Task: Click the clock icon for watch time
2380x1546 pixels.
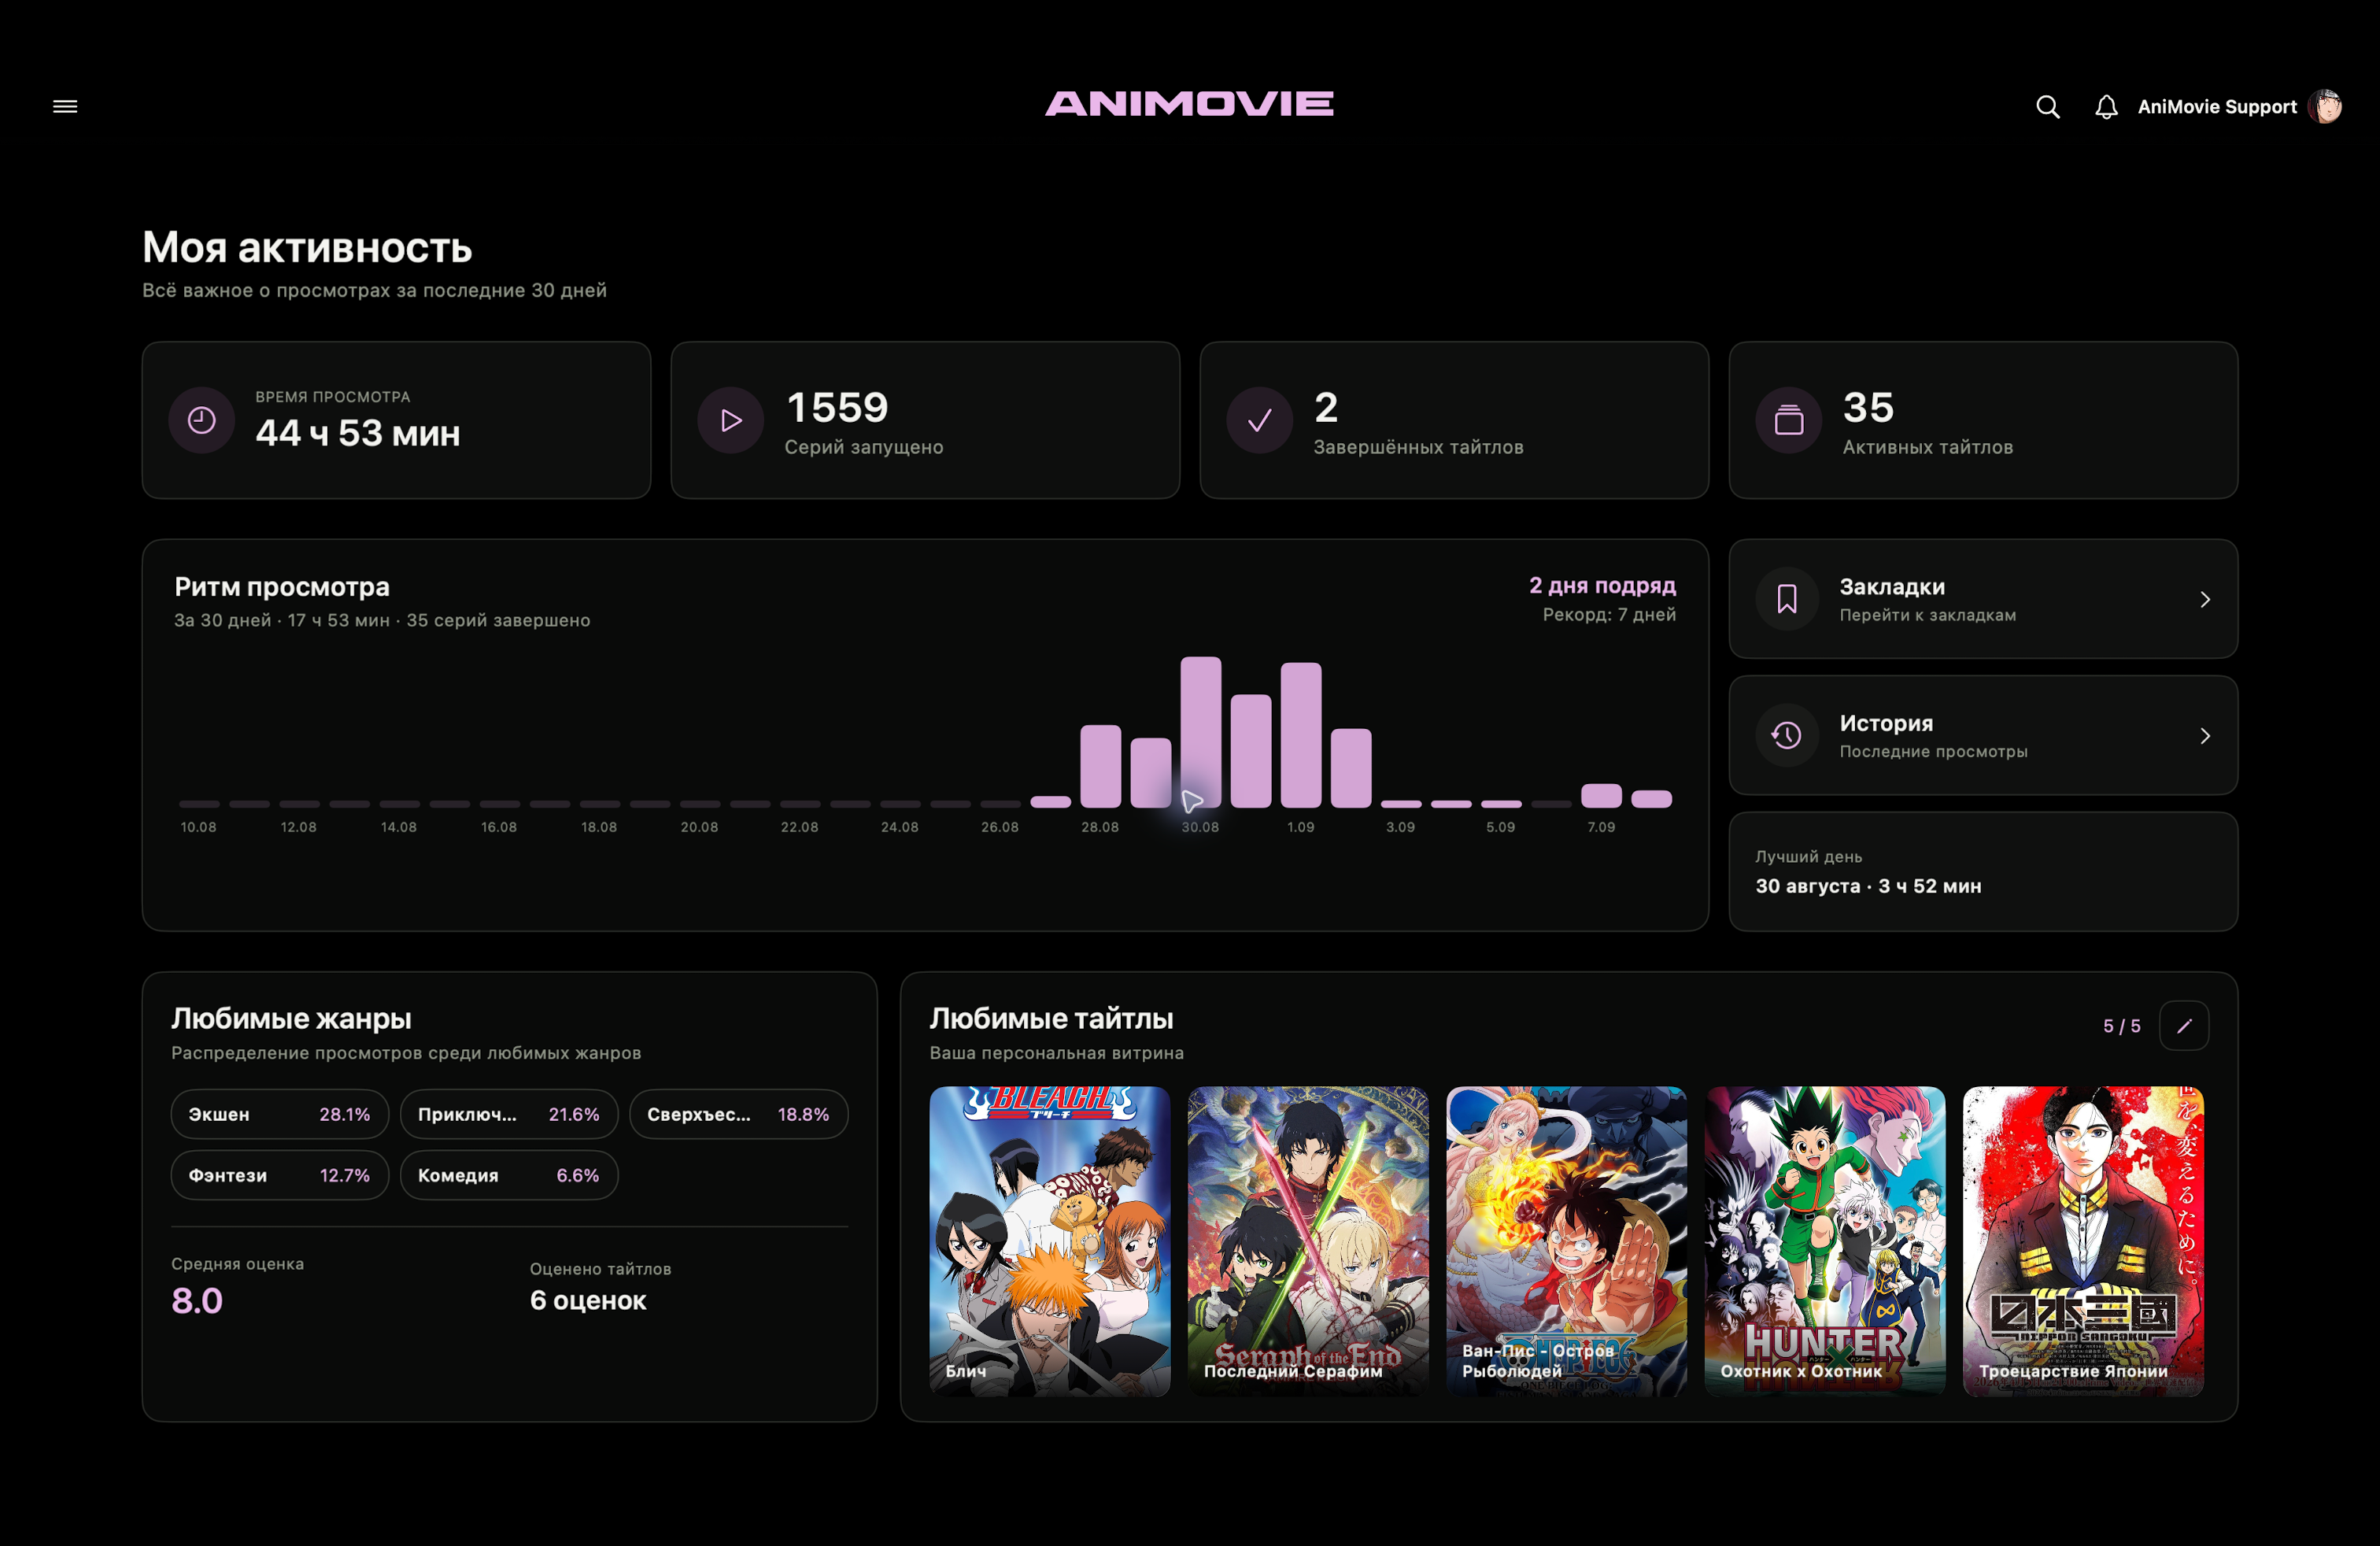Action: click(x=202, y=420)
